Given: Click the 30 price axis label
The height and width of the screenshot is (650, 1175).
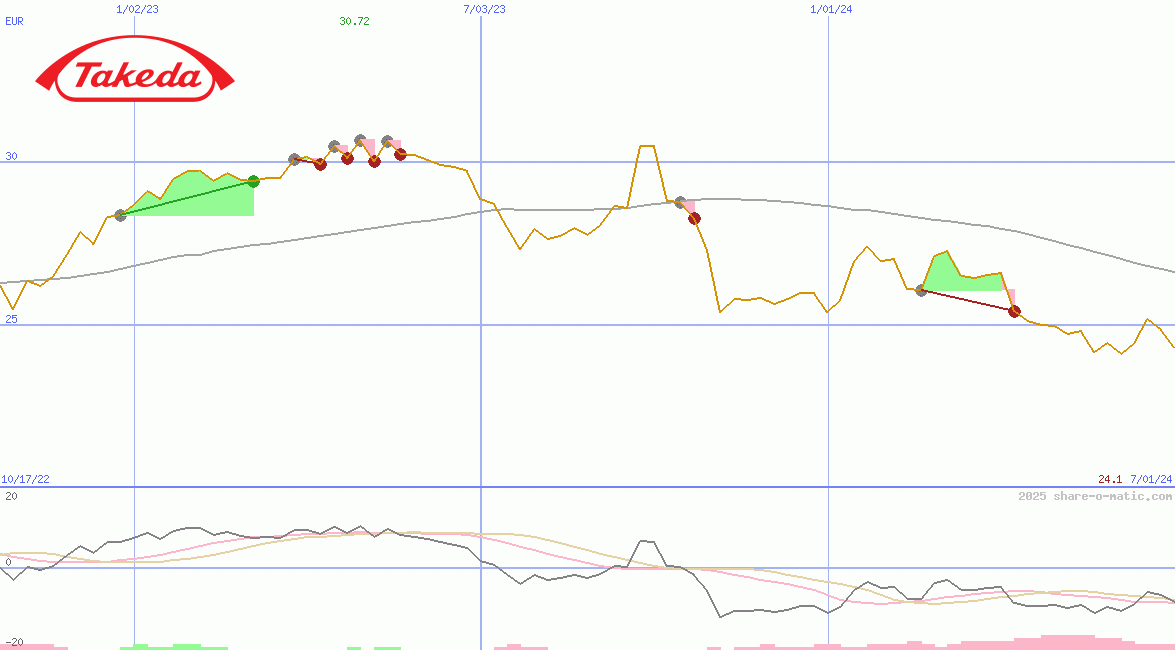Looking at the screenshot, I should (x=11, y=156).
